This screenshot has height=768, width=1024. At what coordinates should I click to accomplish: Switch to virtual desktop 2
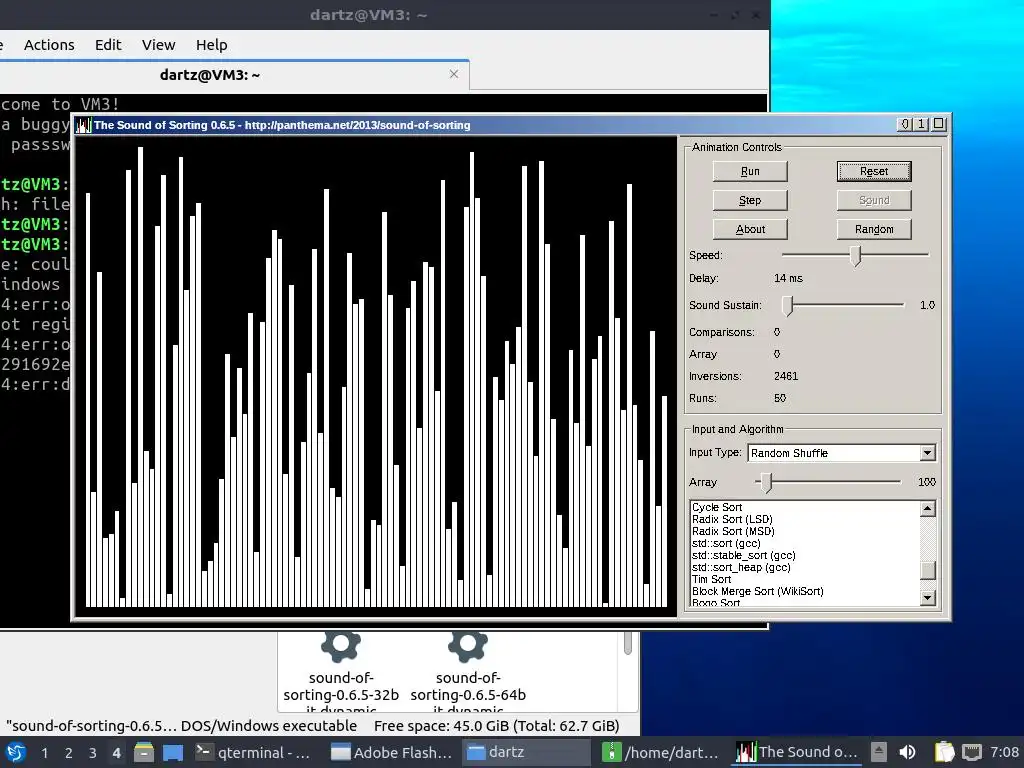pyautogui.click(x=69, y=753)
